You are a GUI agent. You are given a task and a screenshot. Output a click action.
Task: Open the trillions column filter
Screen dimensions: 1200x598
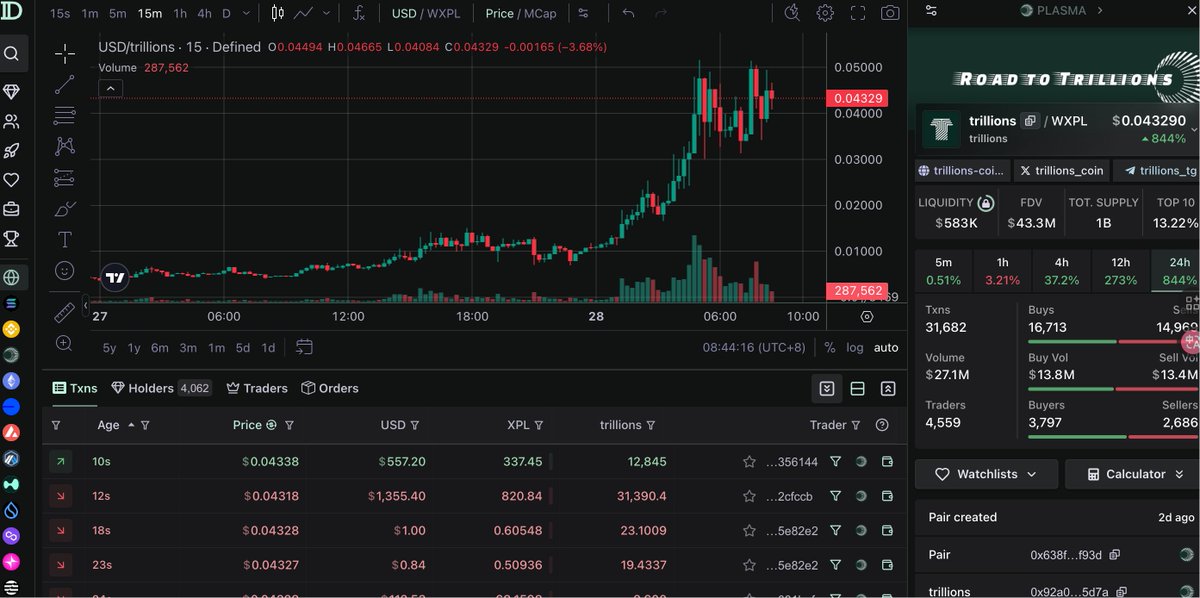[651, 425]
